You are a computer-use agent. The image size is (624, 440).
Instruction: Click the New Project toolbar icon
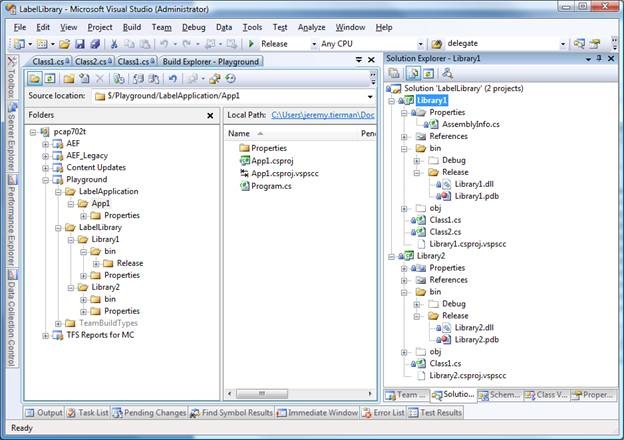pos(19,44)
